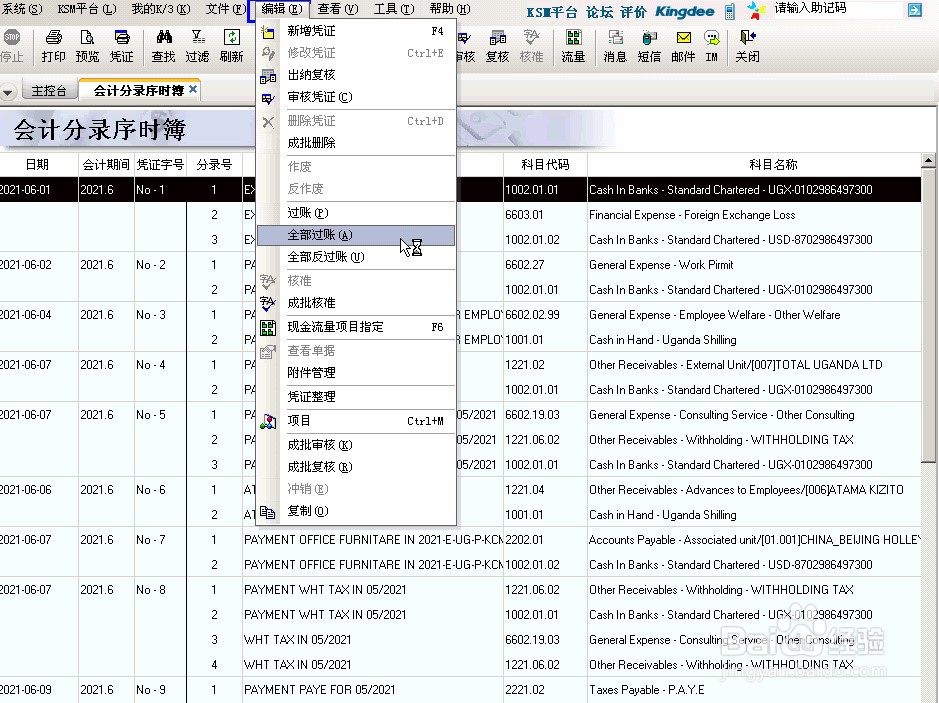The image size is (939, 703).
Task: Open the 查看(V) menu
Action: 338,9
